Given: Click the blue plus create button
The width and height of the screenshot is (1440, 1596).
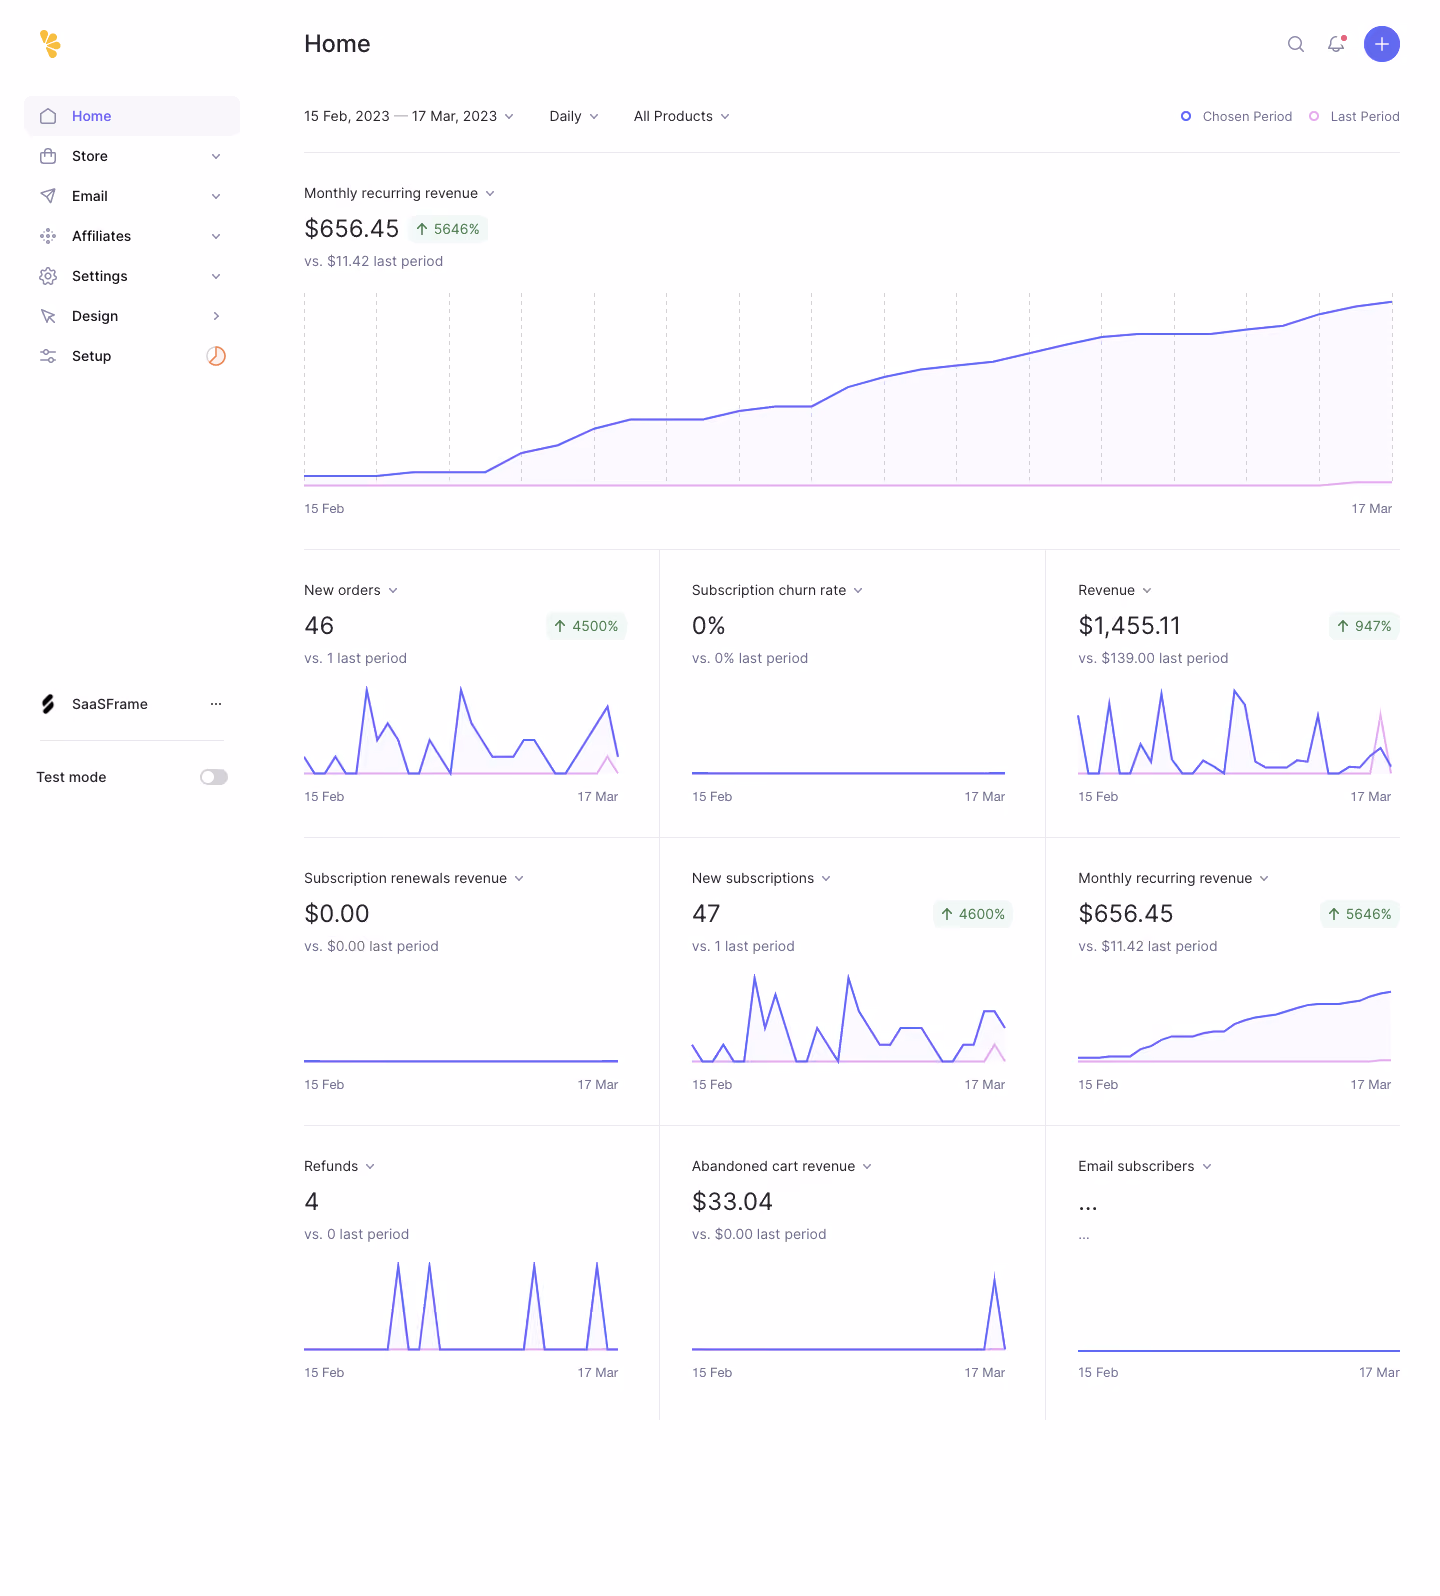Looking at the screenshot, I should coord(1382,44).
